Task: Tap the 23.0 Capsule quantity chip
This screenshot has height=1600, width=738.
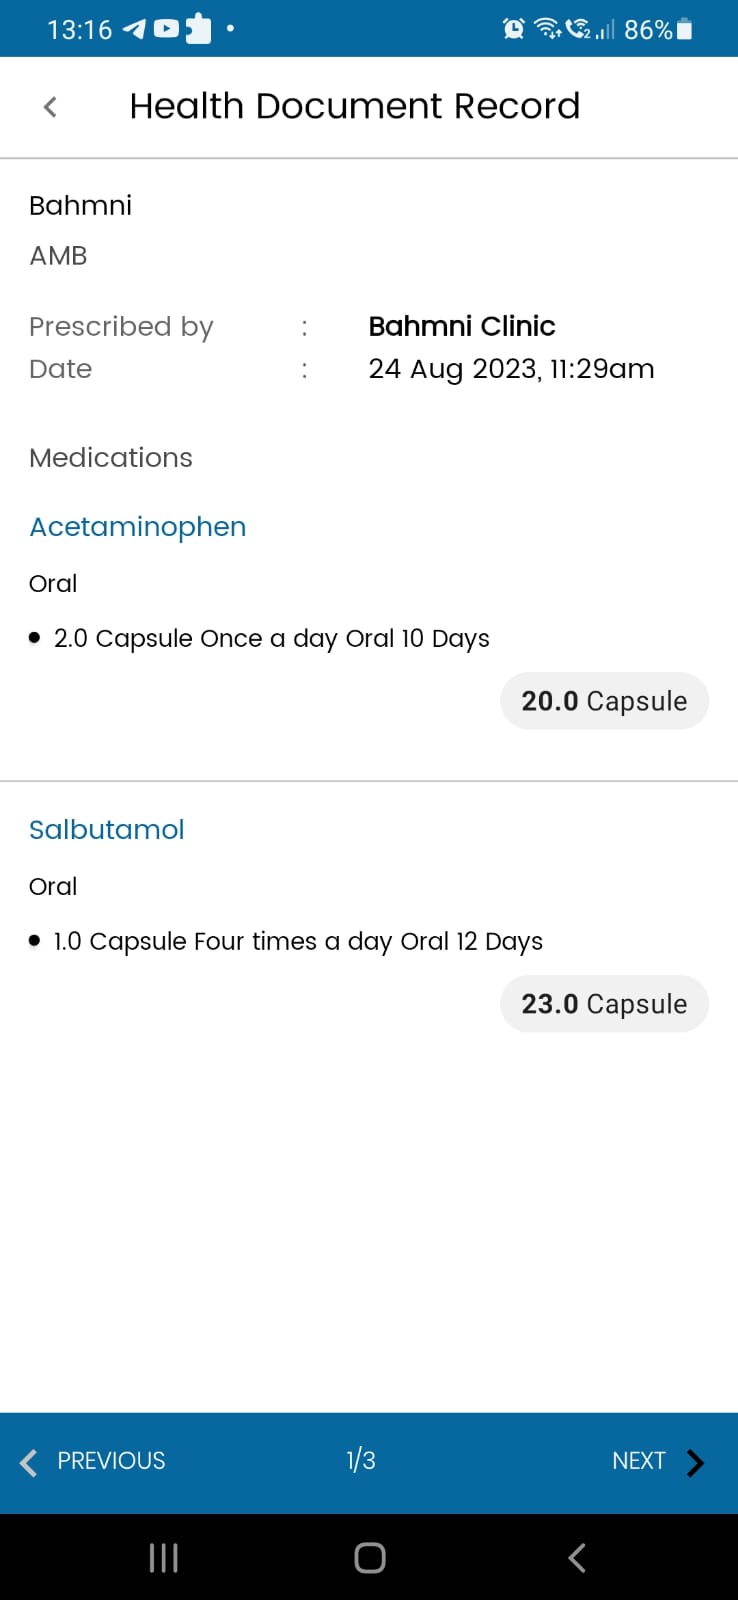Action: [604, 1004]
